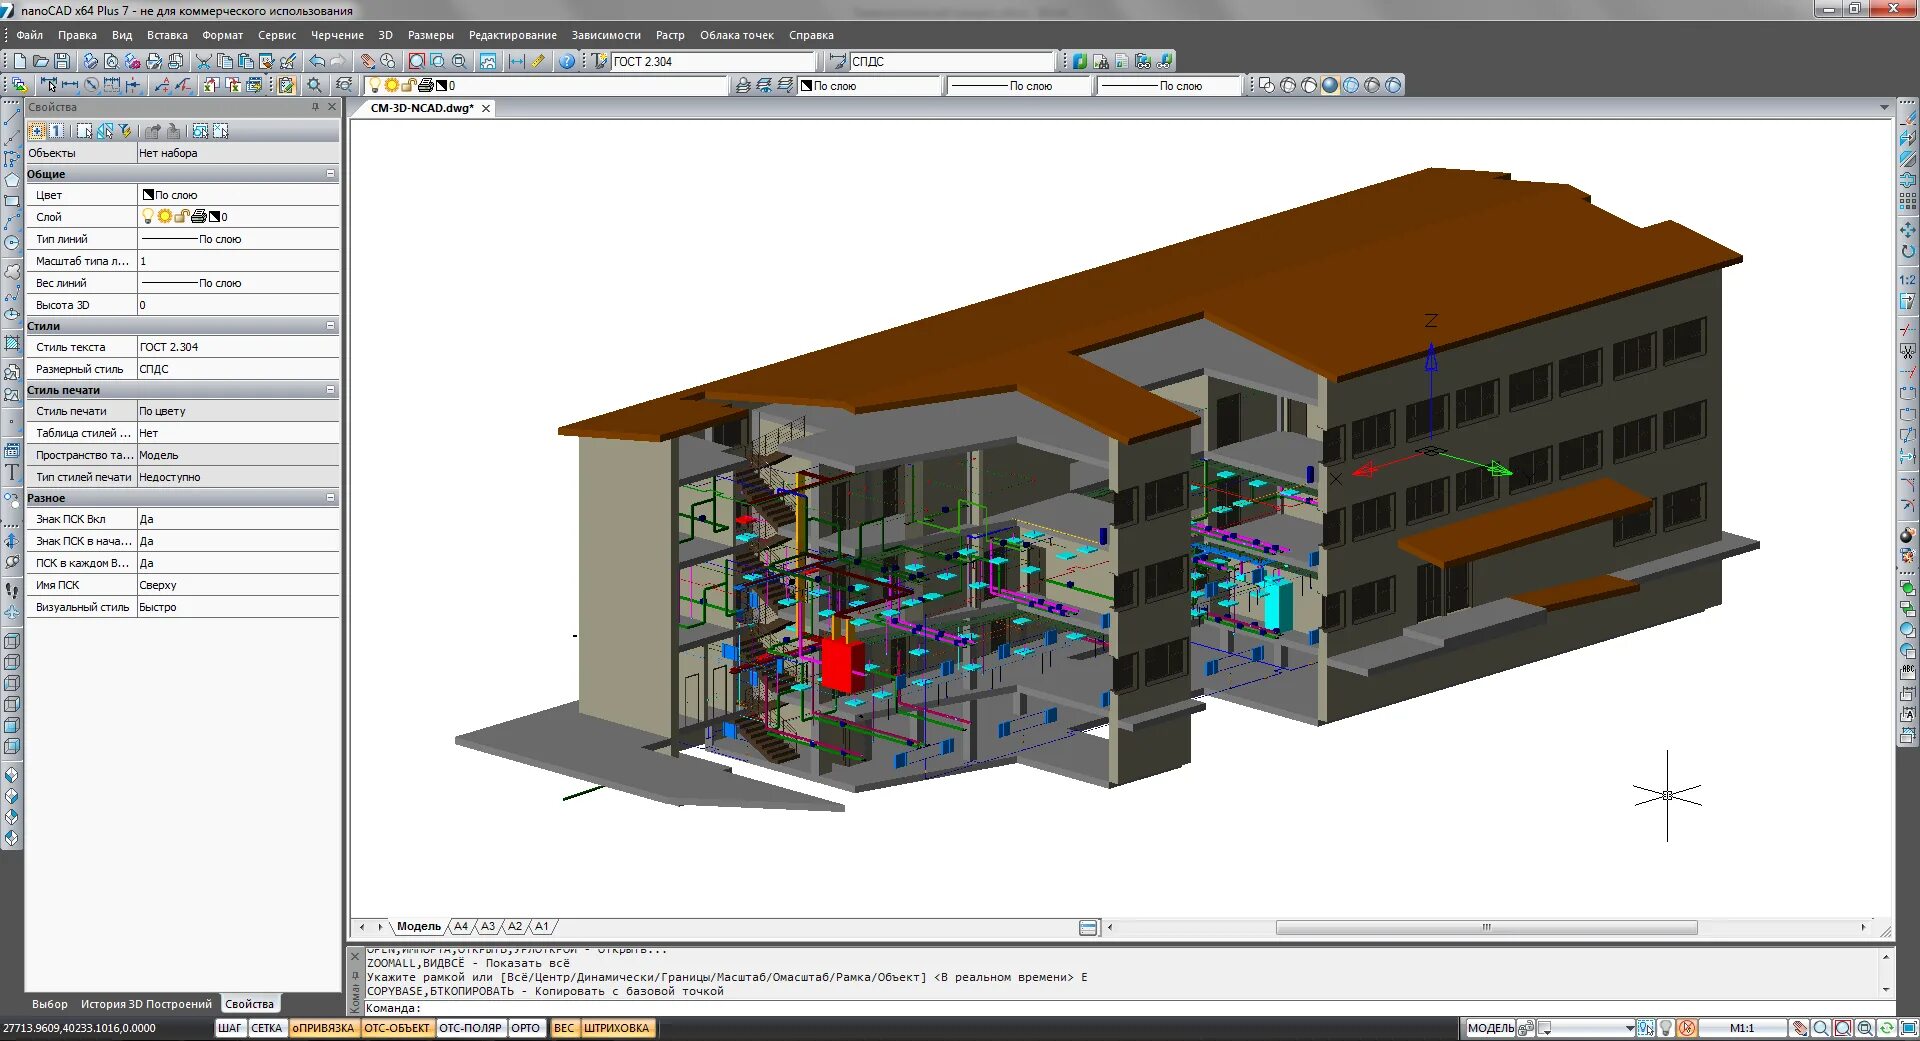This screenshot has height=1041, width=1920.
Task: Click the text style icon beside ГОСТ 2.304
Action: pos(599,61)
